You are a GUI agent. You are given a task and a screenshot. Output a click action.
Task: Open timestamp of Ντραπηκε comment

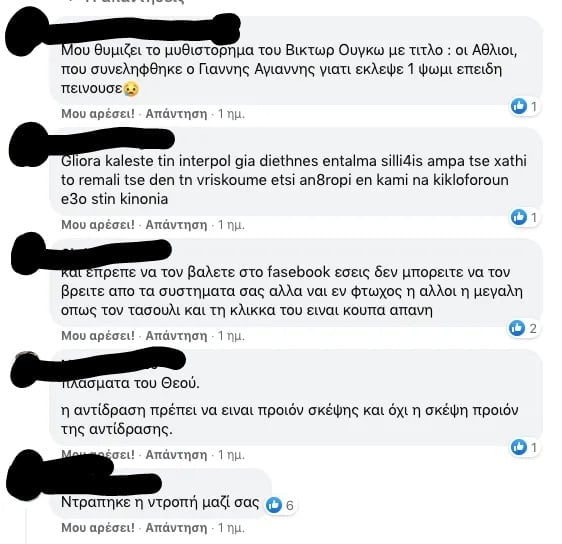pyautogui.click(x=231, y=528)
